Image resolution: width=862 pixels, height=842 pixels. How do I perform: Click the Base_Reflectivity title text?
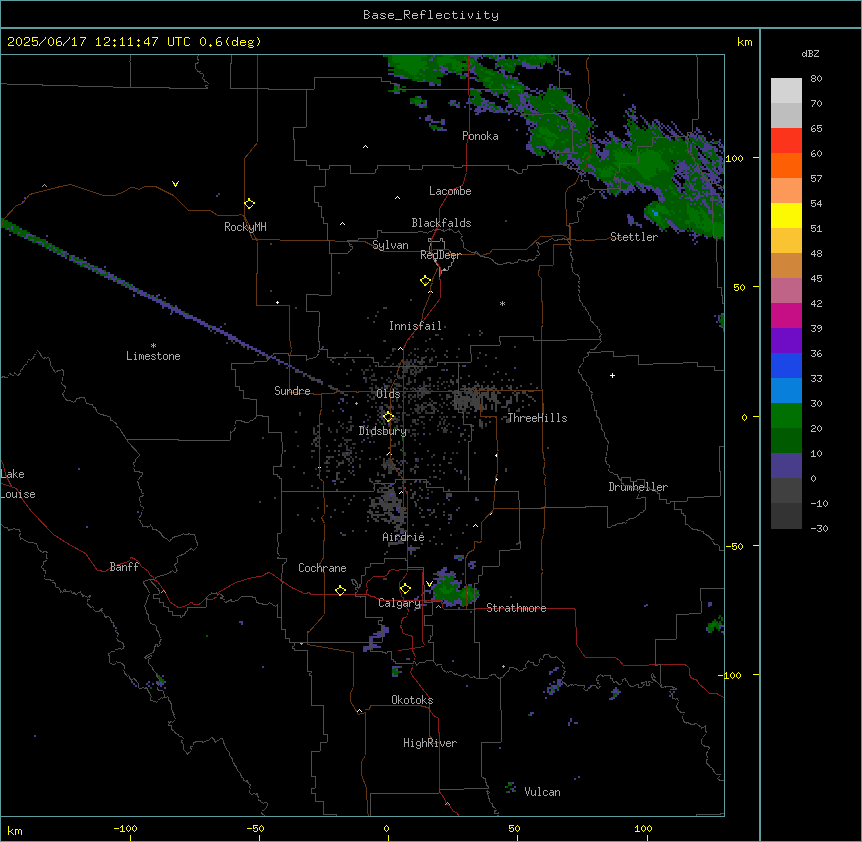pos(431,15)
